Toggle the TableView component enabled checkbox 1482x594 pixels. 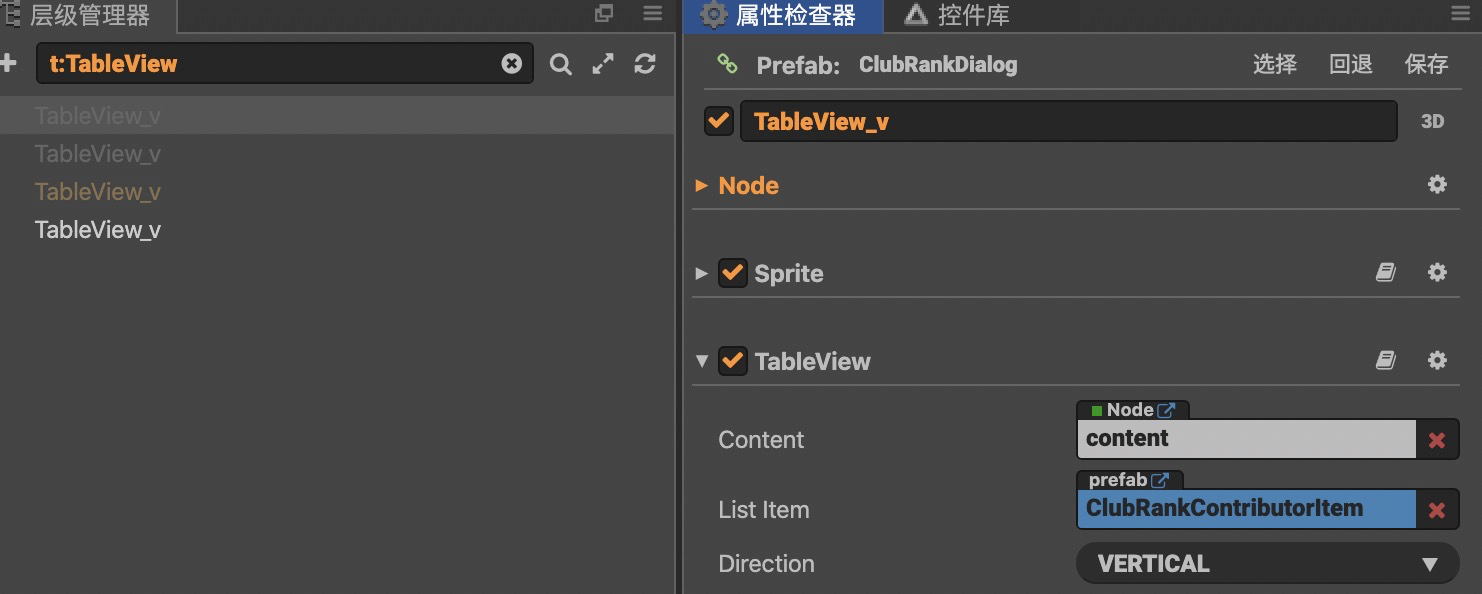(733, 361)
